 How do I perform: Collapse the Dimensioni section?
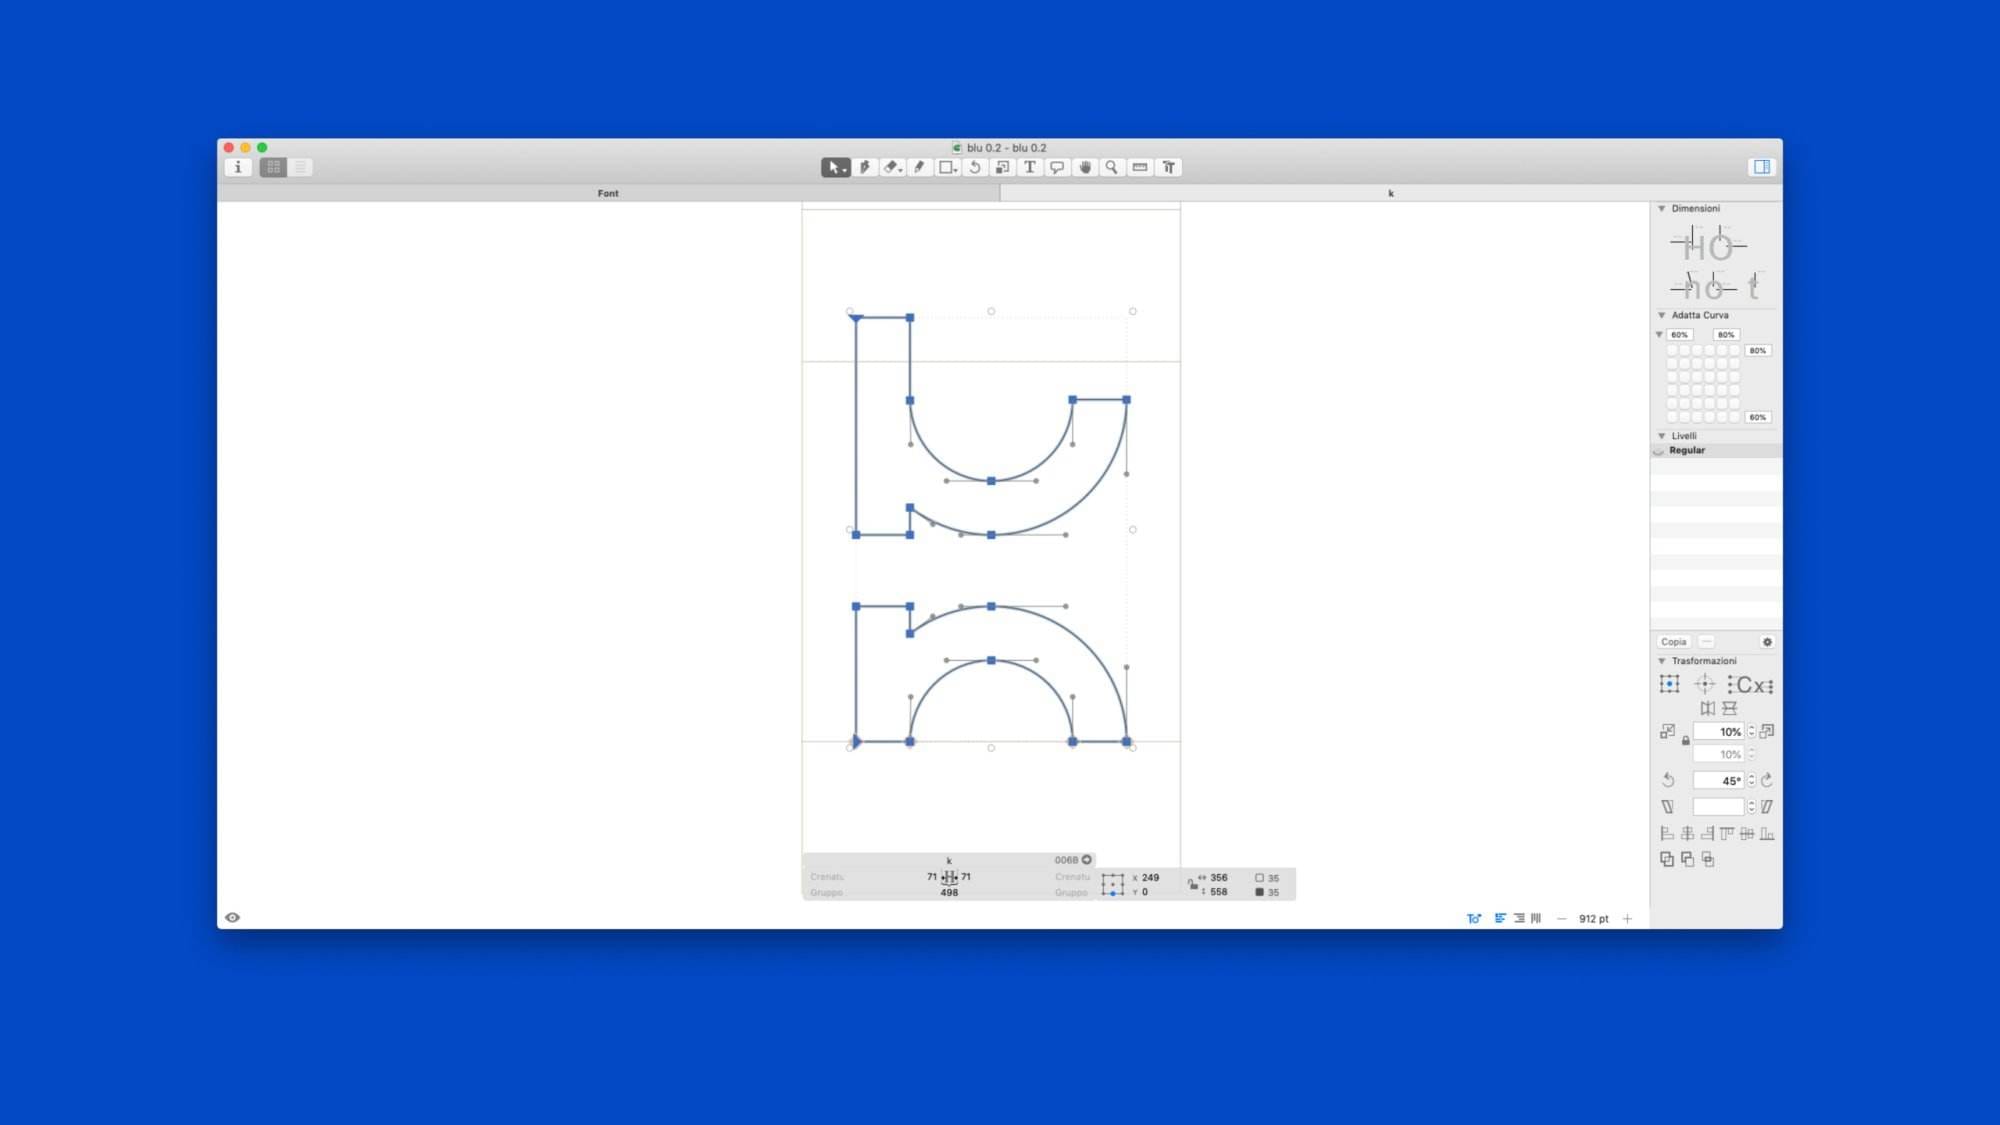[1662, 209]
